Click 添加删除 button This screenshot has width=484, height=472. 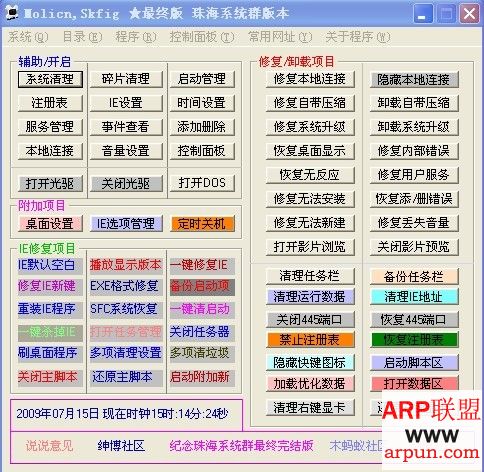pyautogui.click(x=202, y=127)
